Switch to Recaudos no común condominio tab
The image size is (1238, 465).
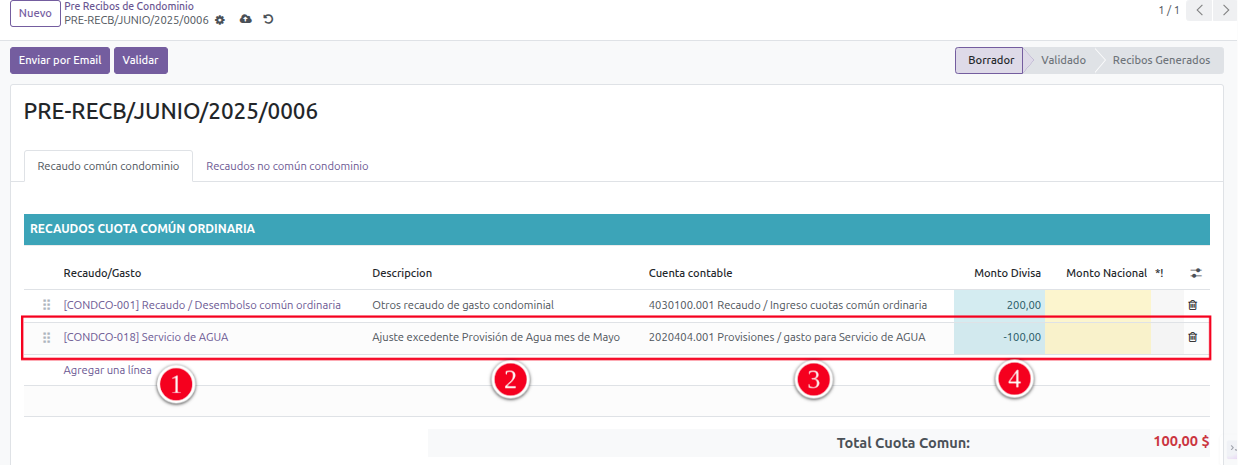click(287, 166)
